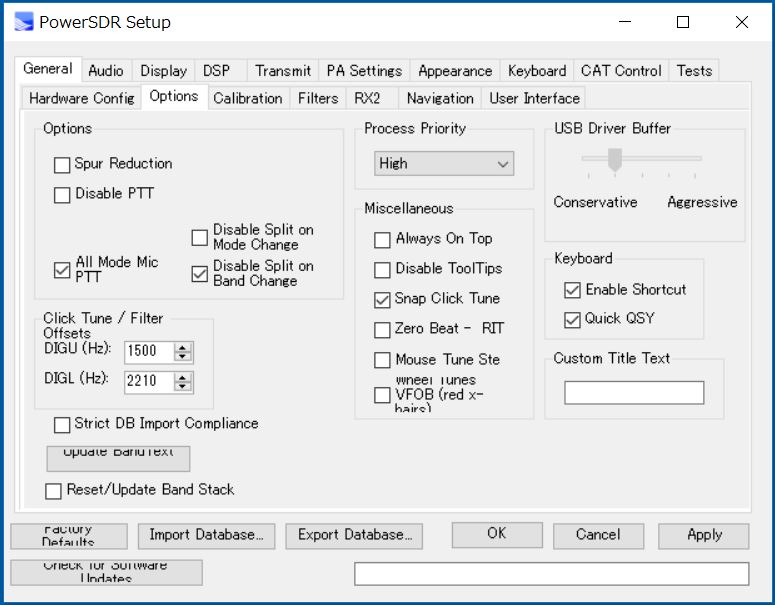
Task: Check Reset/Update Band Stack
Action: (x=53, y=491)
